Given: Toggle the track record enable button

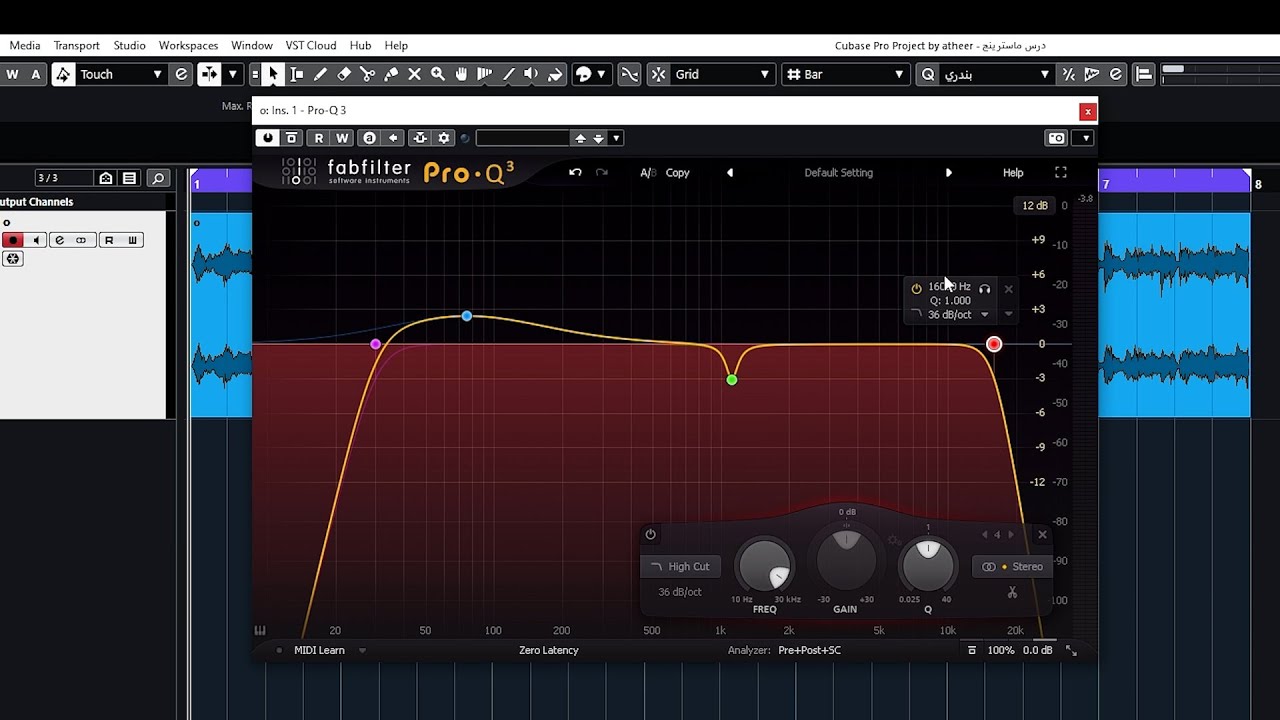Looking at the screenshot, I should tap(13, 240).
